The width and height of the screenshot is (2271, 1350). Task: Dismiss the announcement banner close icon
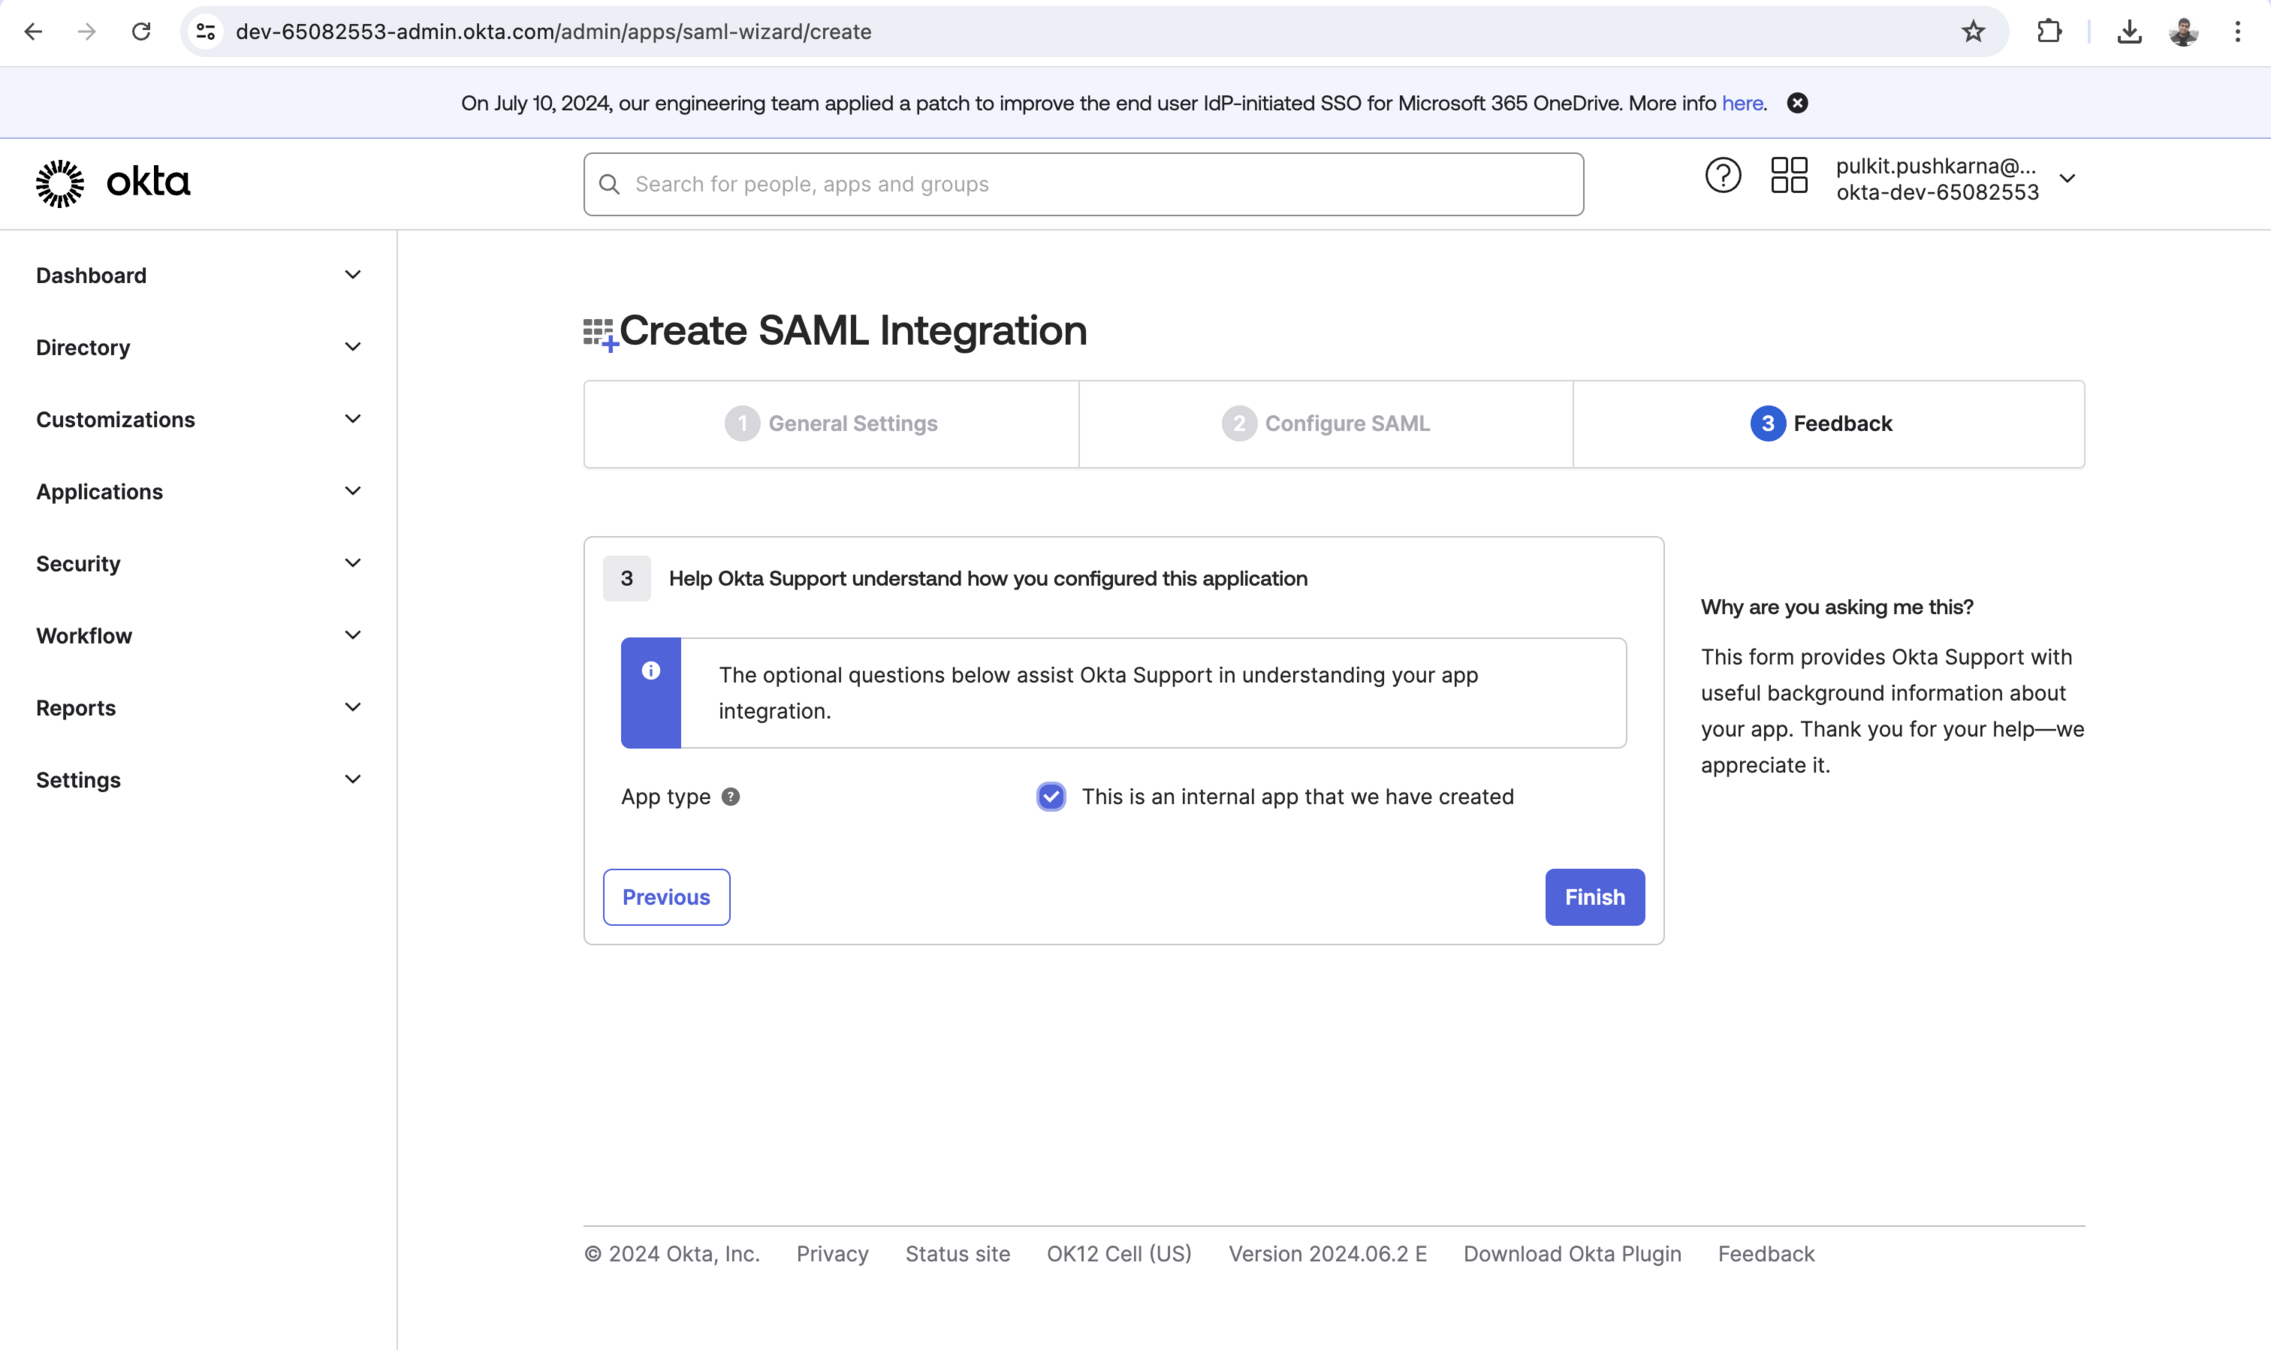tap(1797, 103)
